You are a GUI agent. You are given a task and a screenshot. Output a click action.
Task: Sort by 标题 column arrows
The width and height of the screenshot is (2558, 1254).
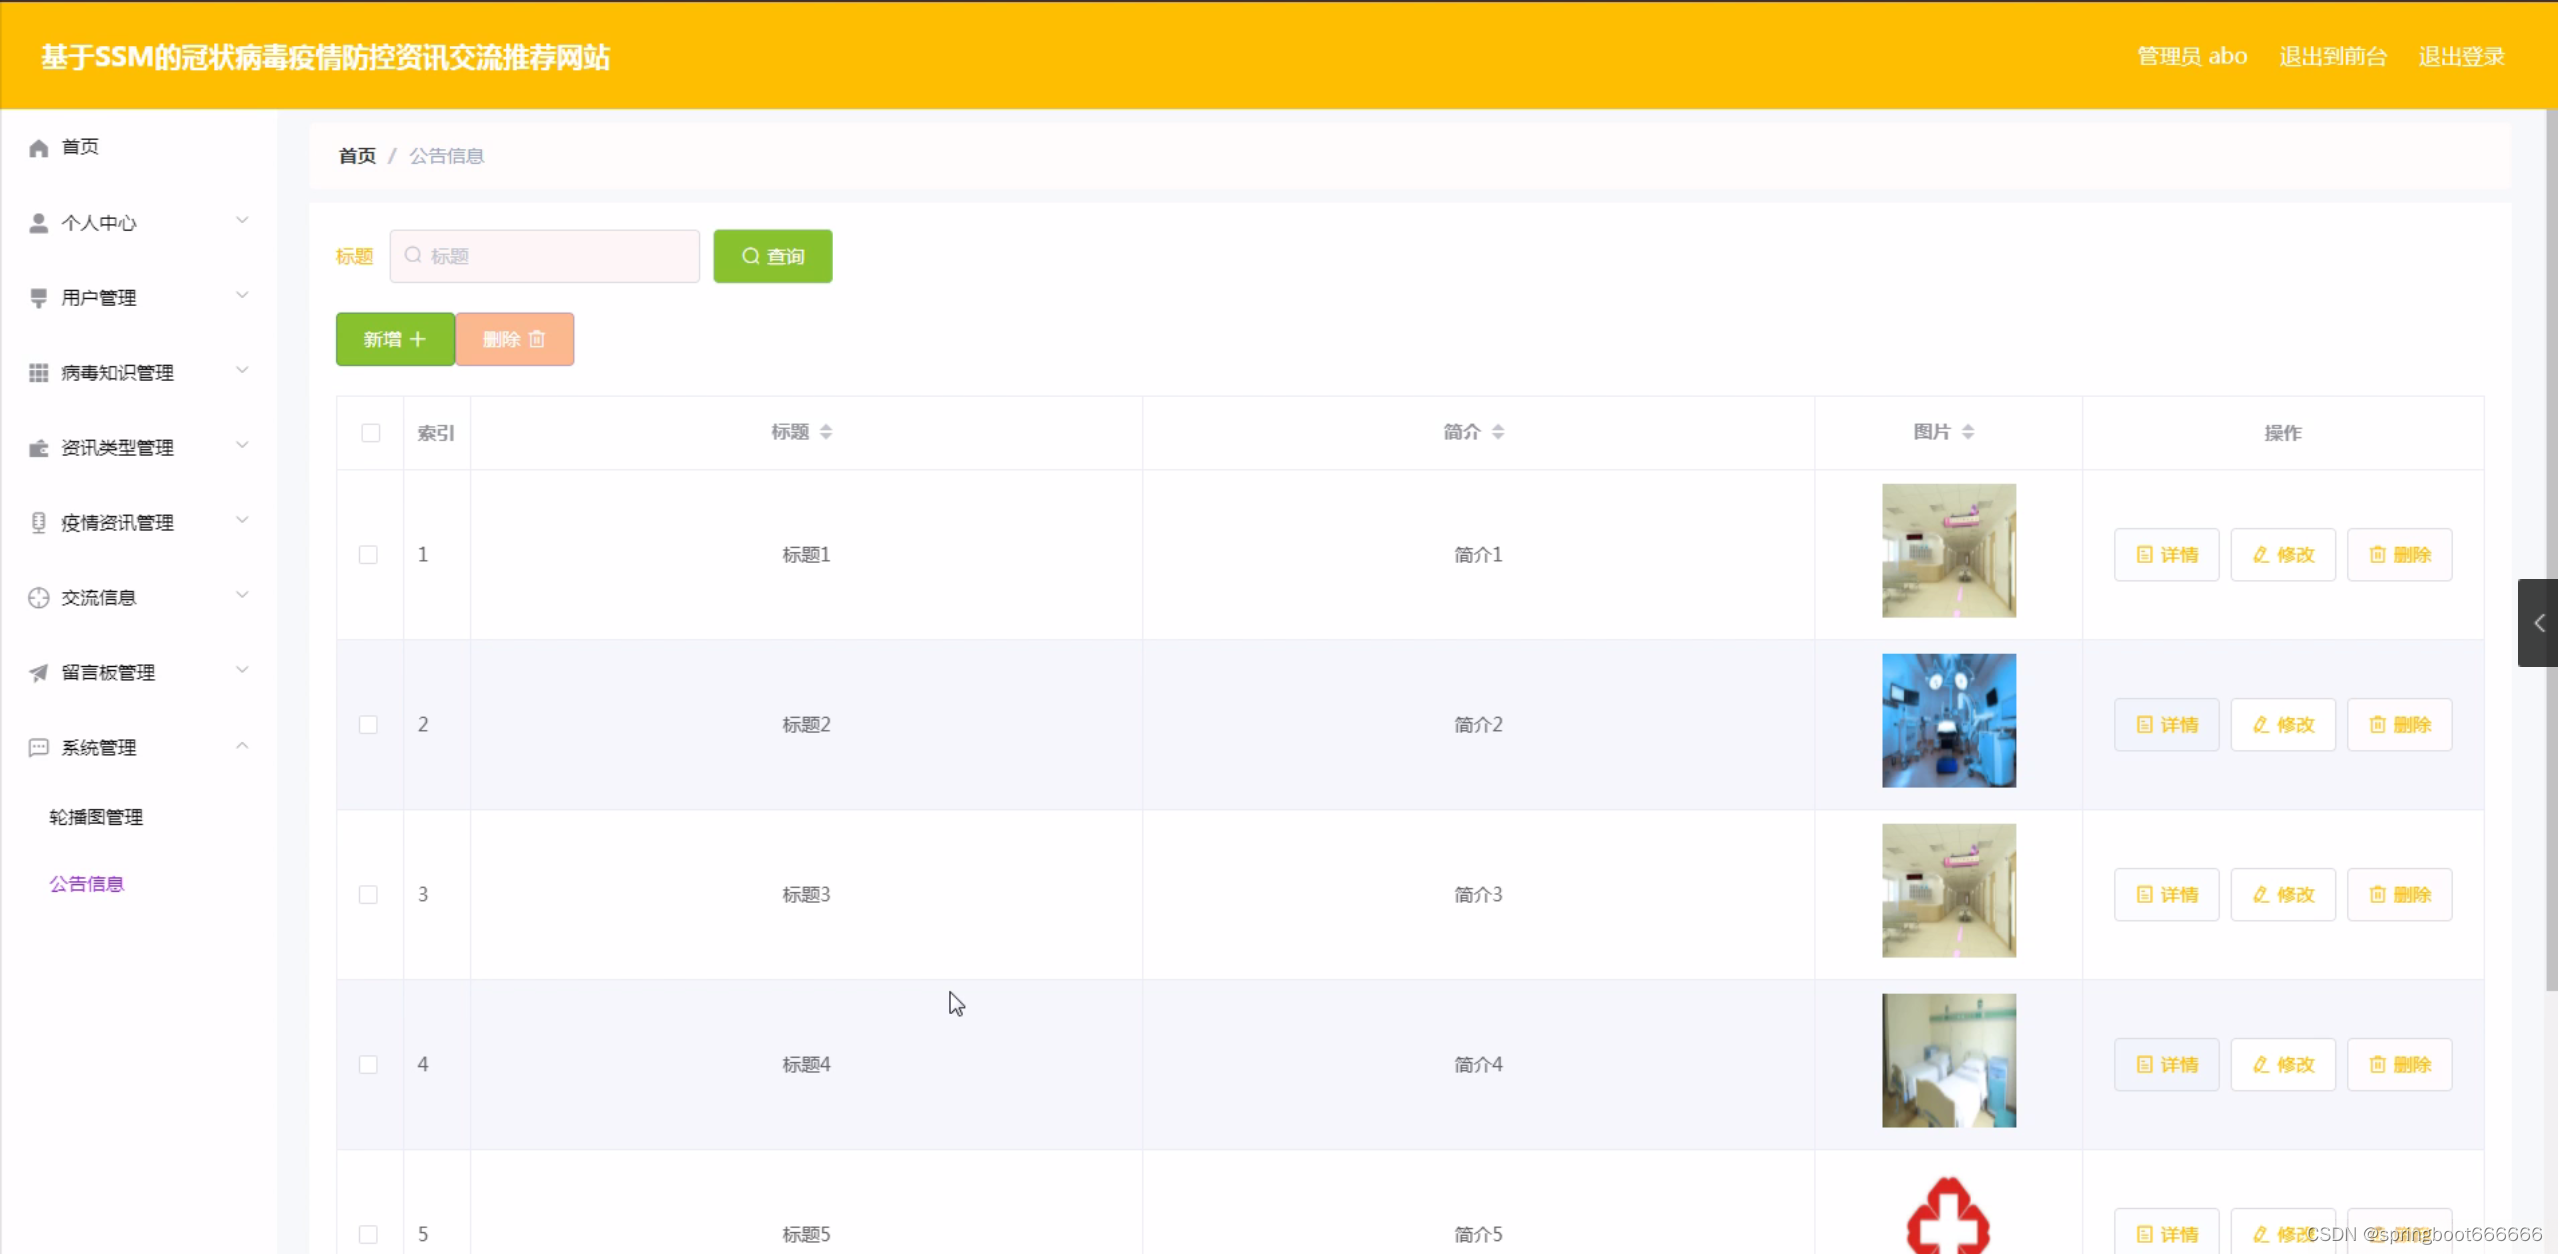click(x=826, y=432)
